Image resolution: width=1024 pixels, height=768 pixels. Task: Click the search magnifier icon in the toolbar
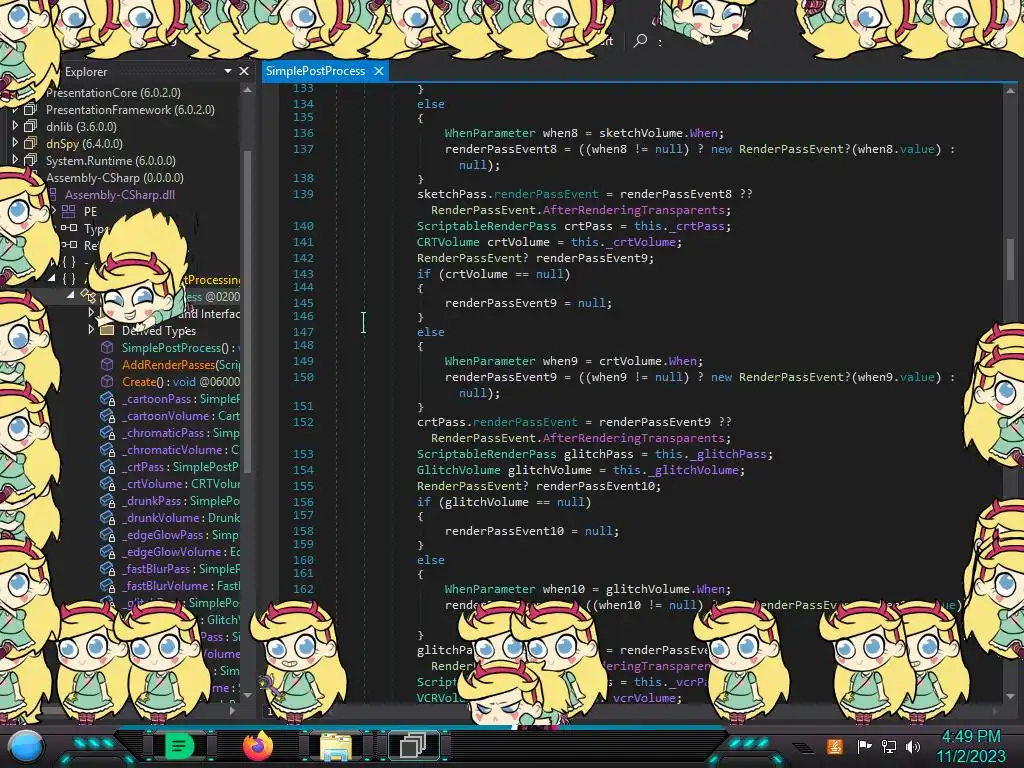click(640, 40)
